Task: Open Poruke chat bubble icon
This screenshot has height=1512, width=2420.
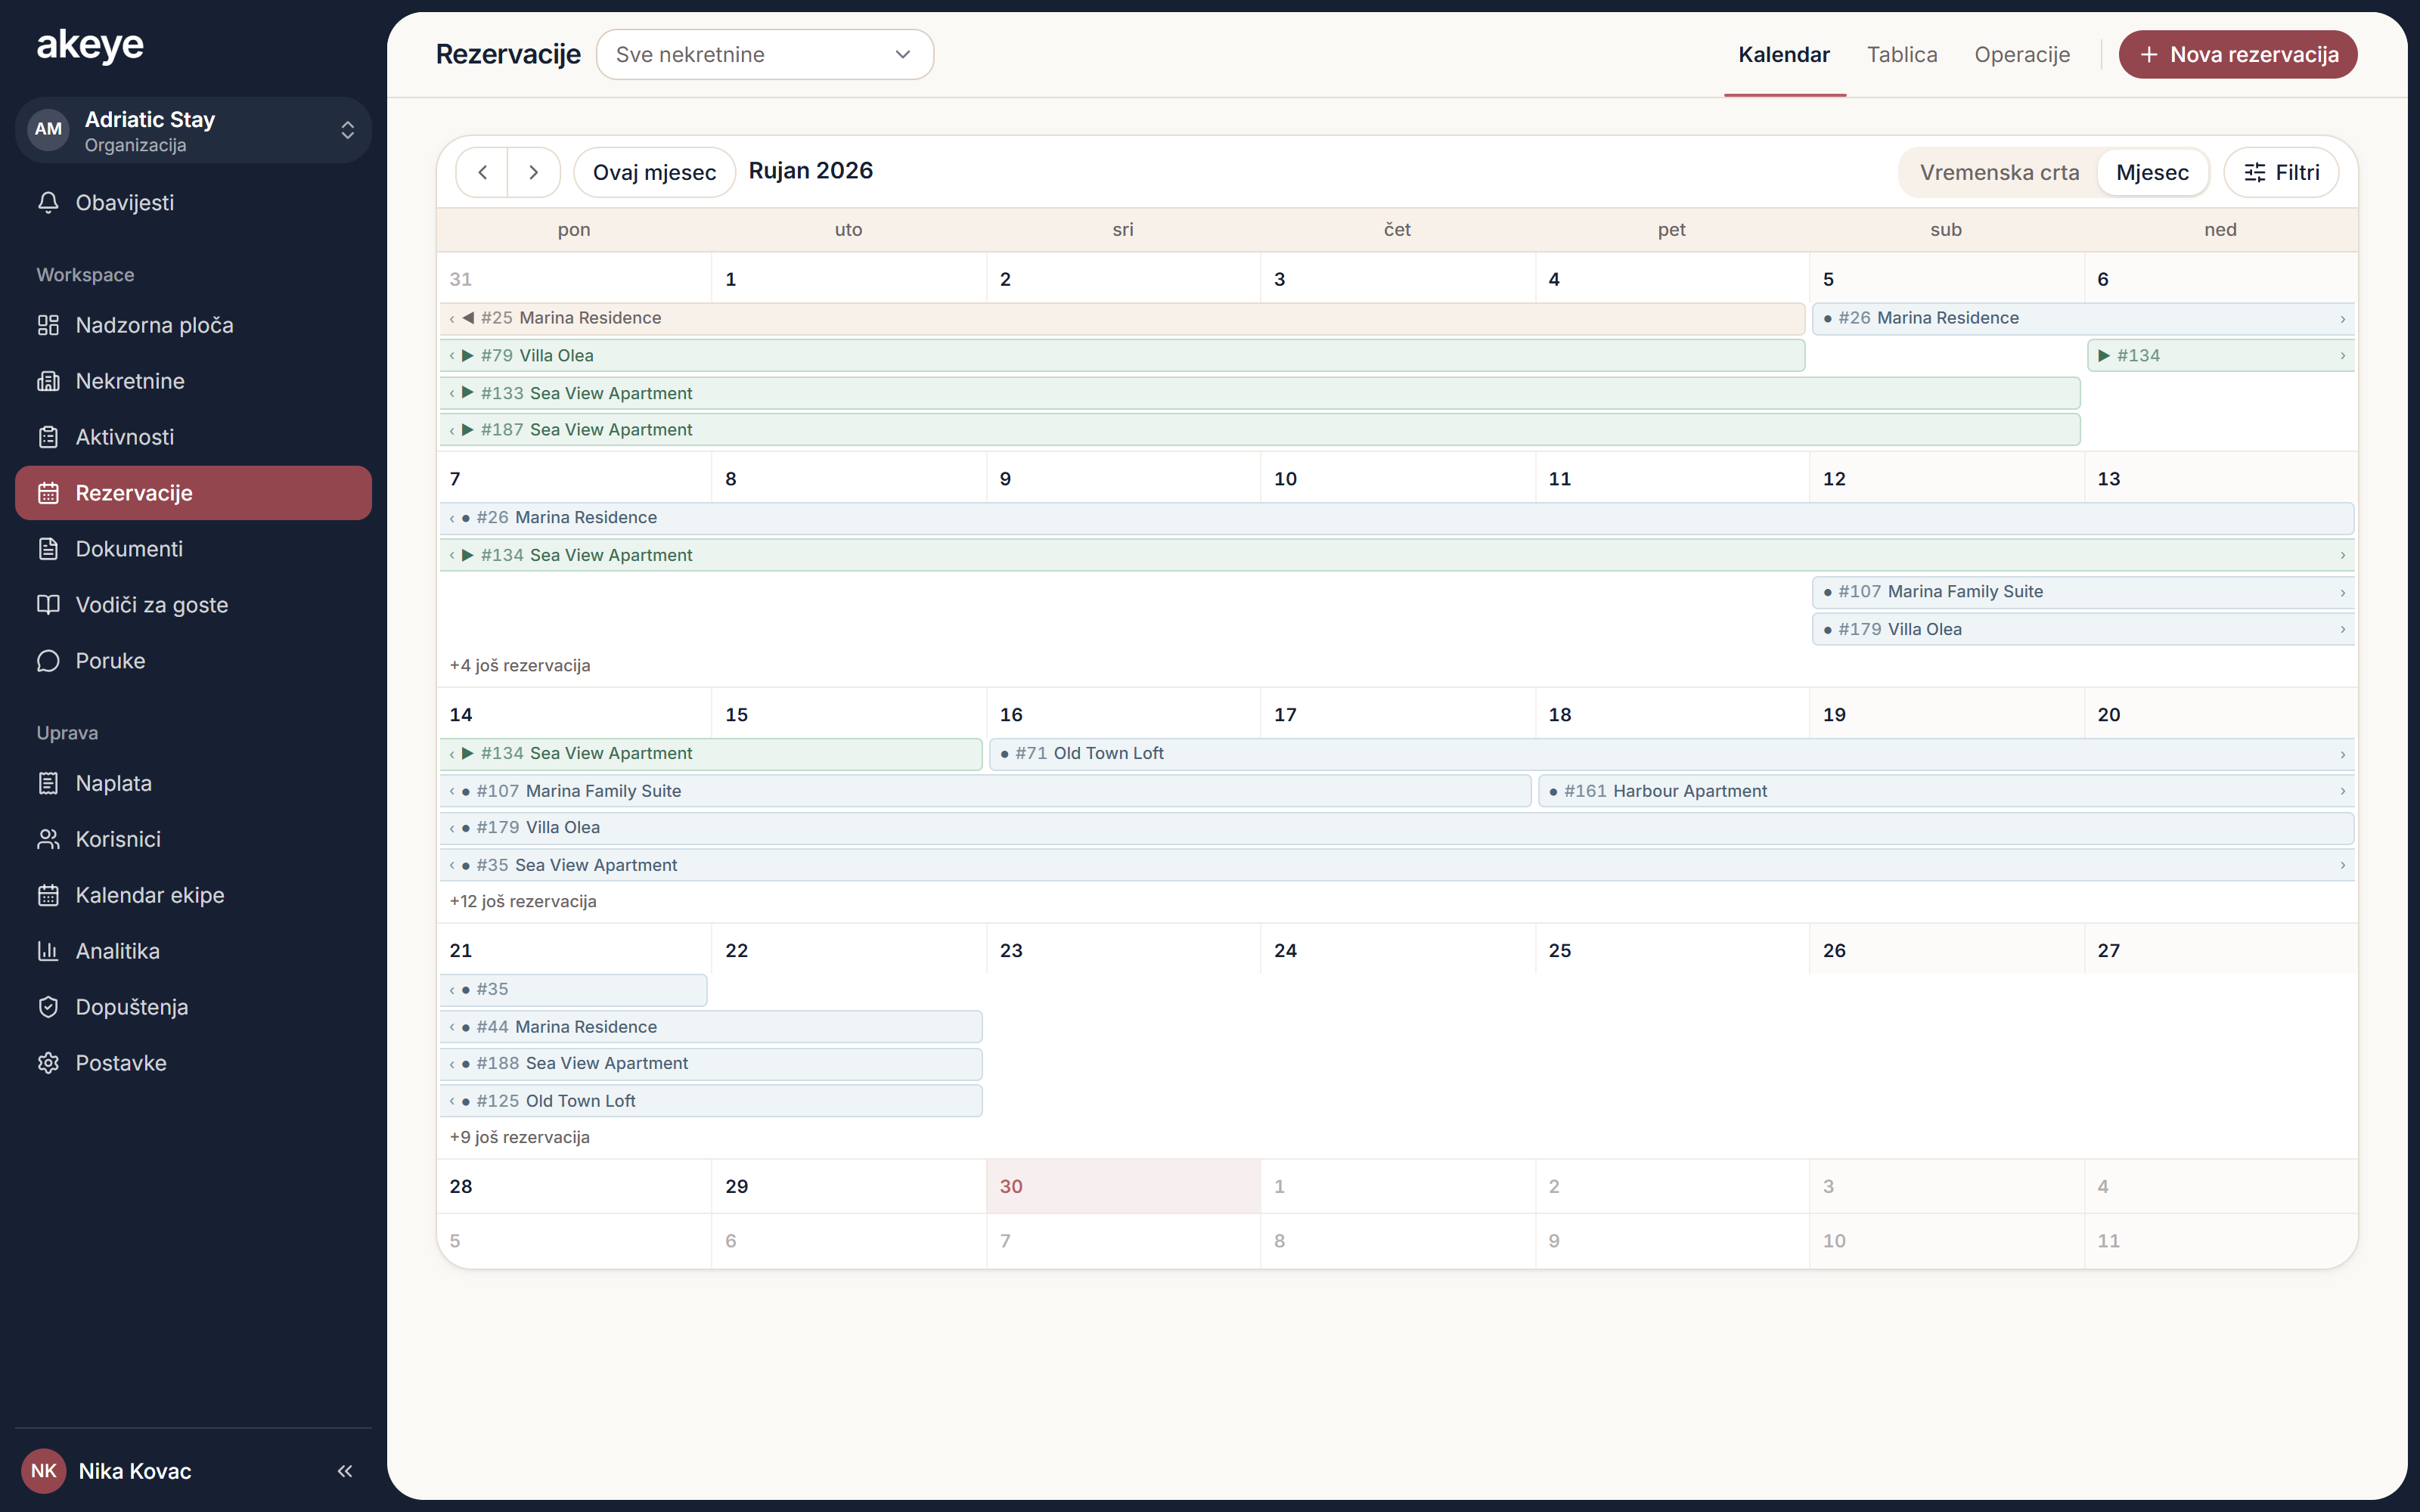Action: 48,661
